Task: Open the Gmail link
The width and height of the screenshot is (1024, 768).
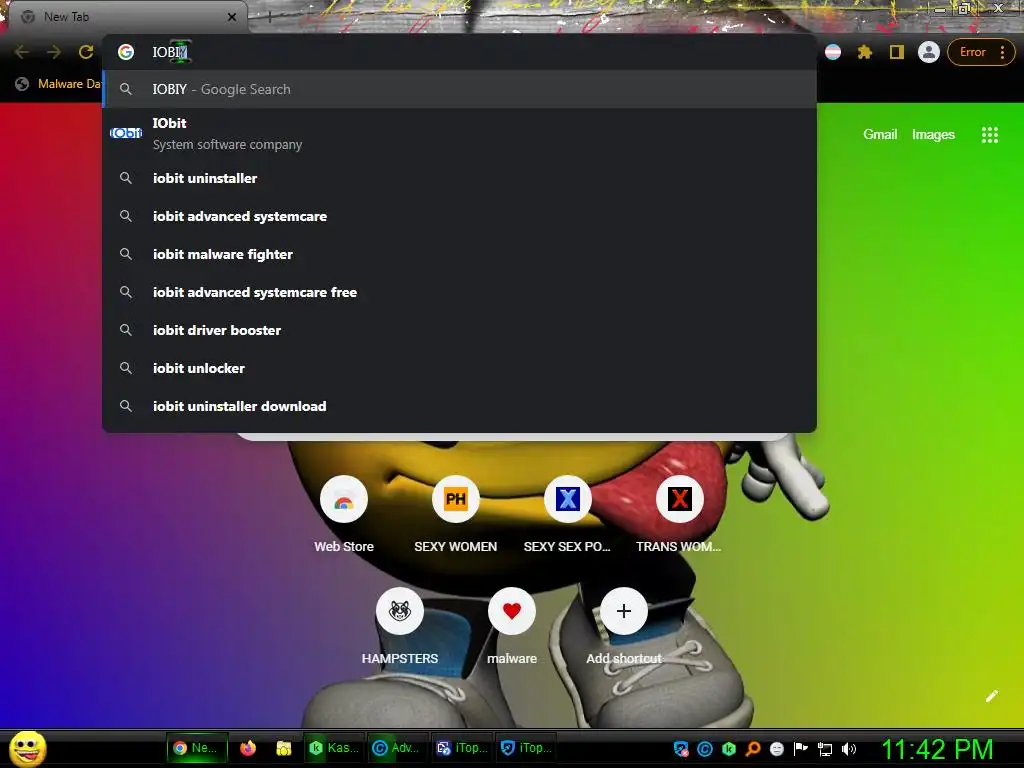Action: pyautogui.click(x=880, y=135)
